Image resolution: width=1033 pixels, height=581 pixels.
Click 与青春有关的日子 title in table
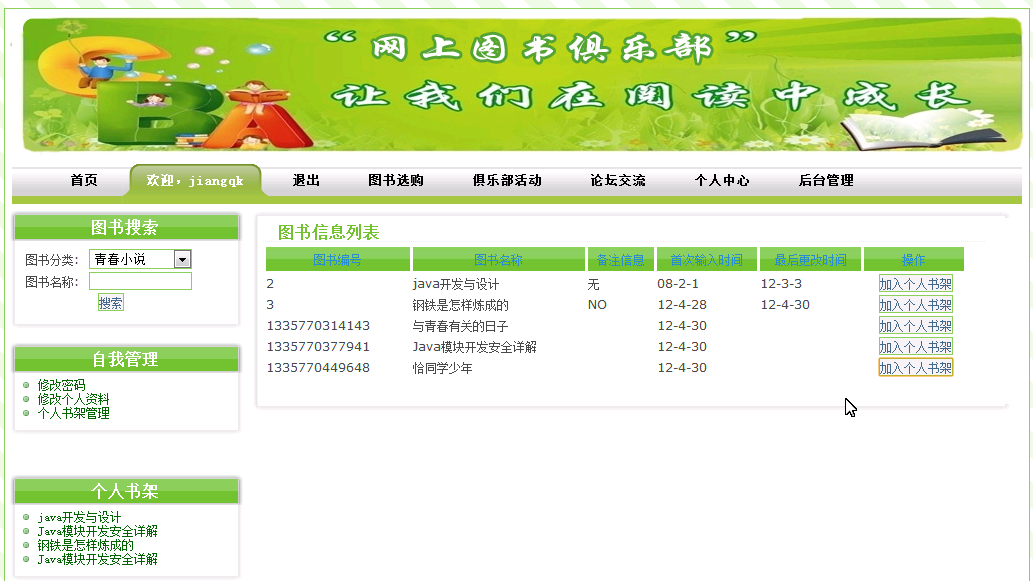460,326
